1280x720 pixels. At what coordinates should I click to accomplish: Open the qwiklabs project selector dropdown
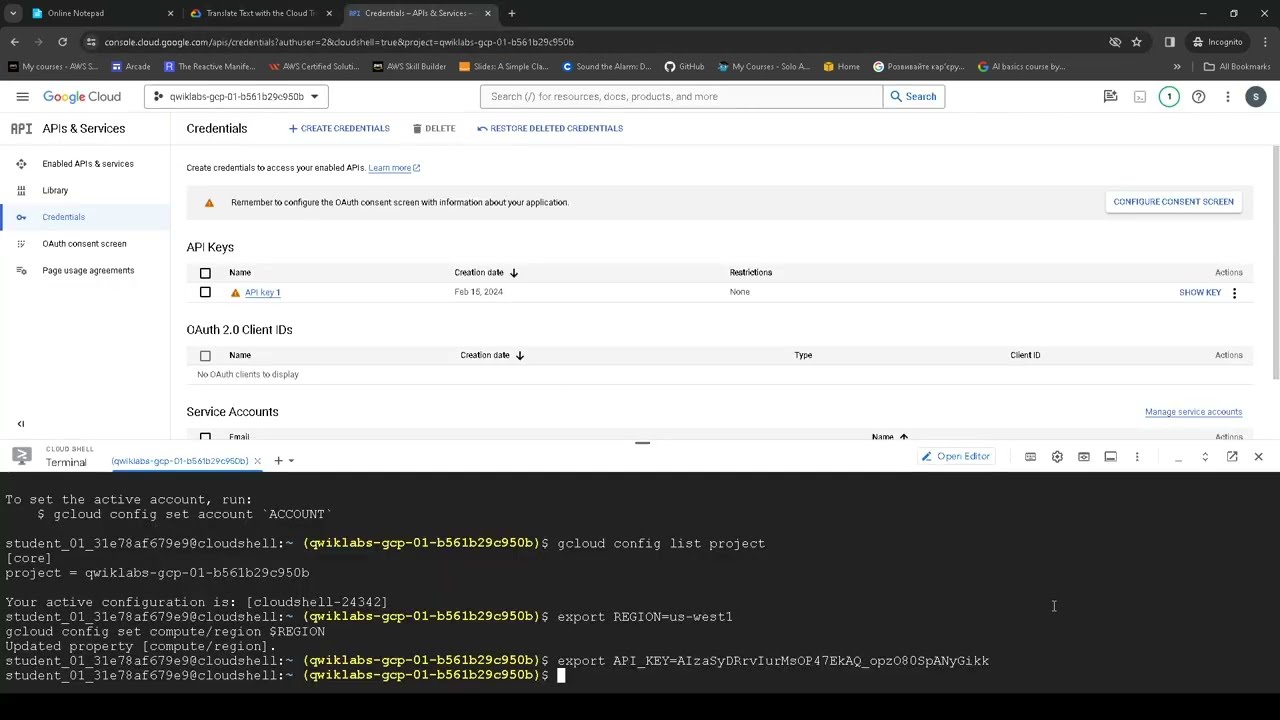coord(237,97)
